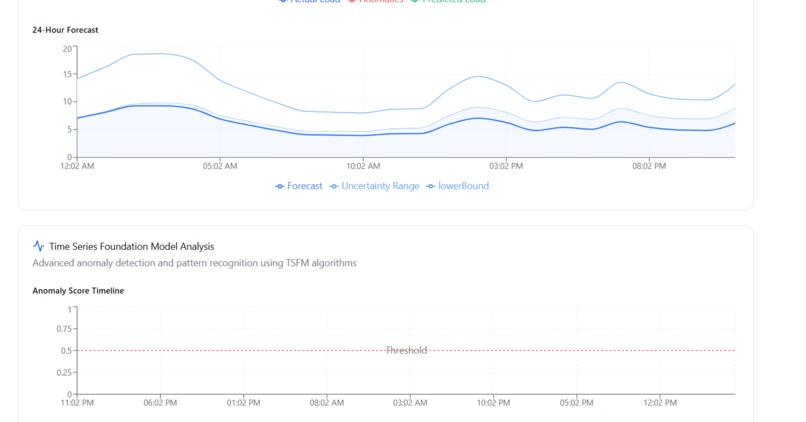Viewport: 806px width, 422px height.
Task: Click the 11:02 PM label on anomaly timeline
Action: (x=77, y=403)
